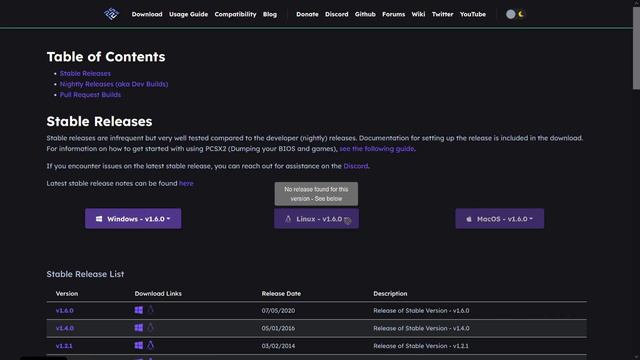Expand the MacOS - v1.6.0 dropdown

(500, 219)
